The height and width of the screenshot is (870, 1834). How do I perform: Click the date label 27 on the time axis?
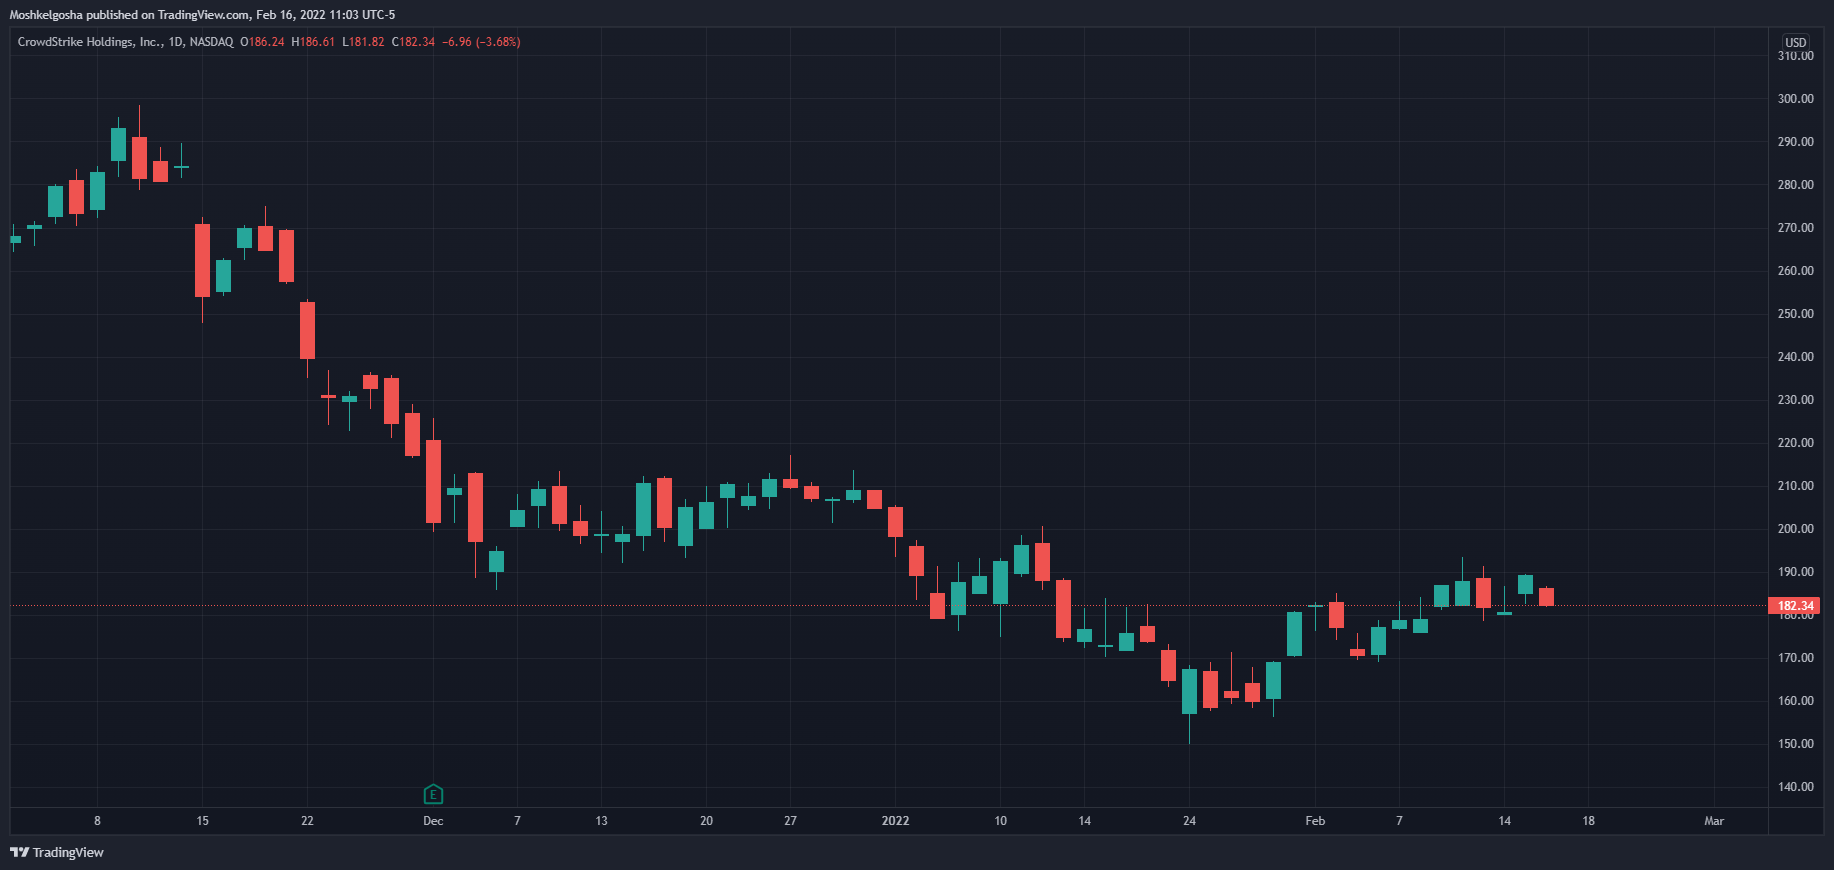[790, 821]
